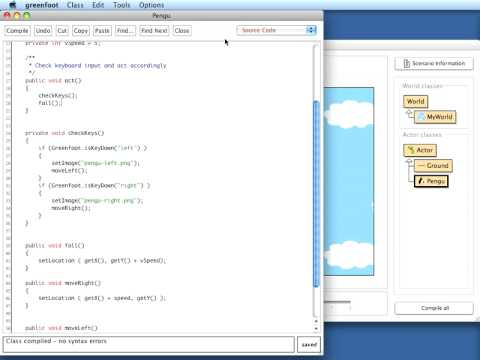Click the Compile all button

pyautogui.click(x=434, y=308)
